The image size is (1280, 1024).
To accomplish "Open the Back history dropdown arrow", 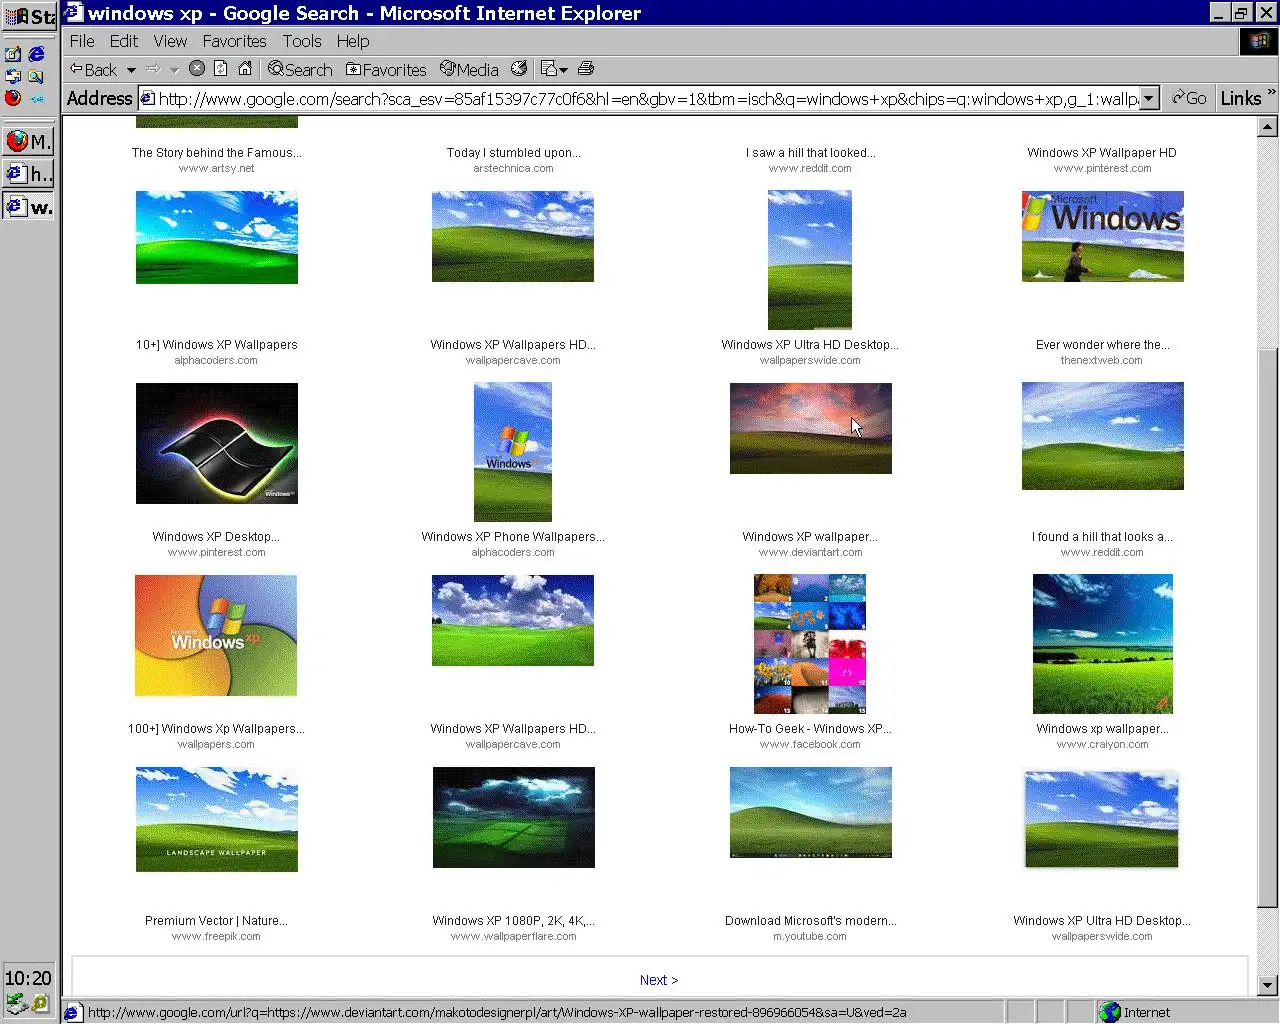I will [131, 70].
